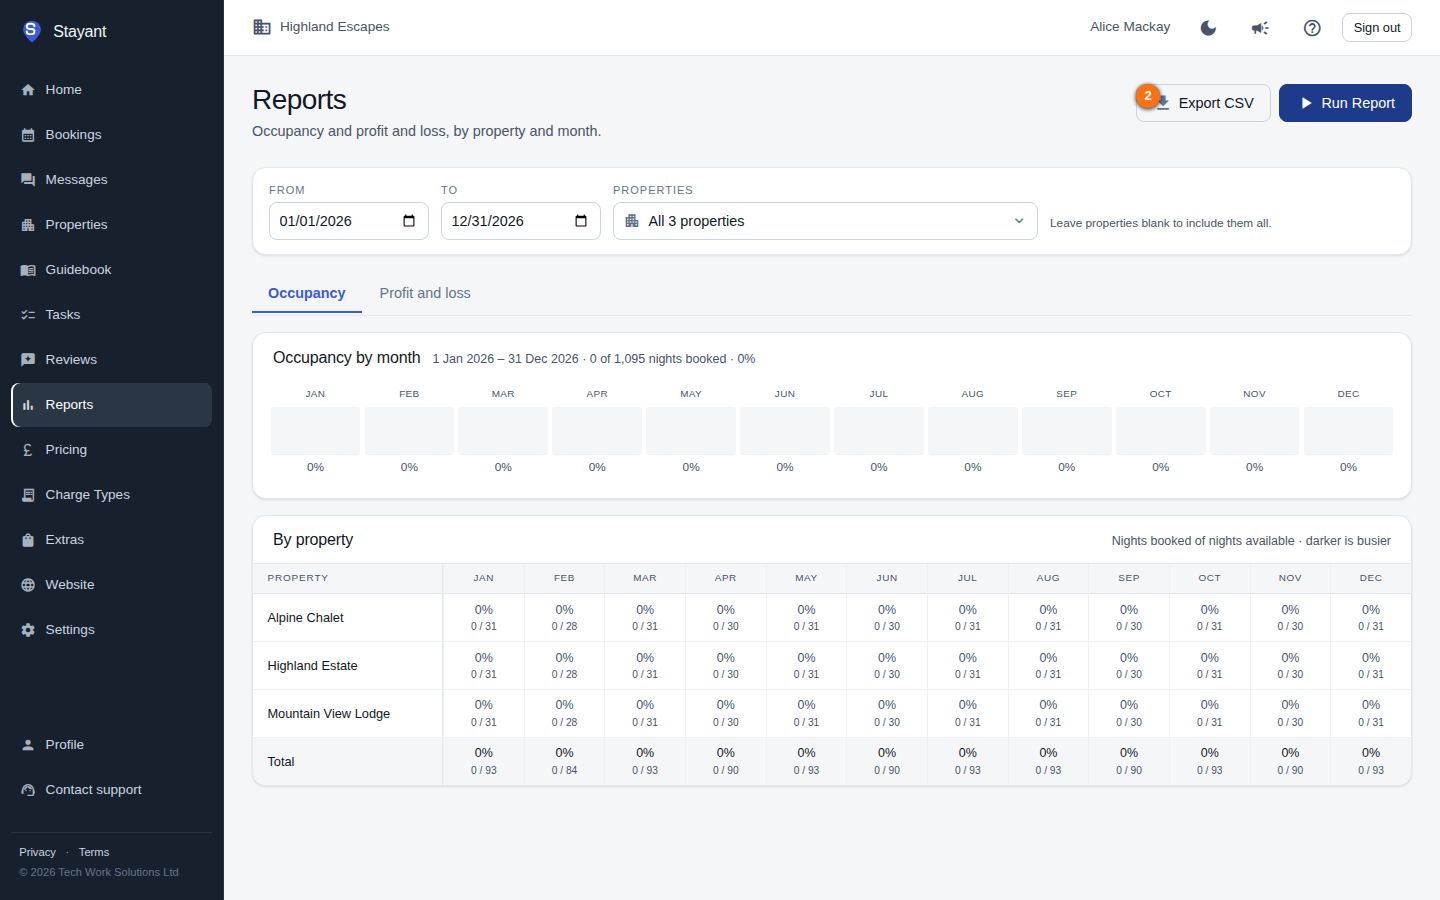This screenshot has width=1440, height=900.
Task: Click the Messages chat icon in sidebar
Action: (28, 180)
